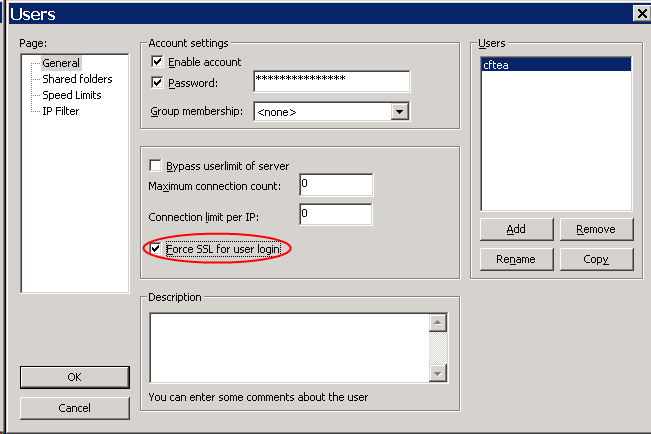Click inside the Description text area
The image size is (651, 434).
[288, 346]
